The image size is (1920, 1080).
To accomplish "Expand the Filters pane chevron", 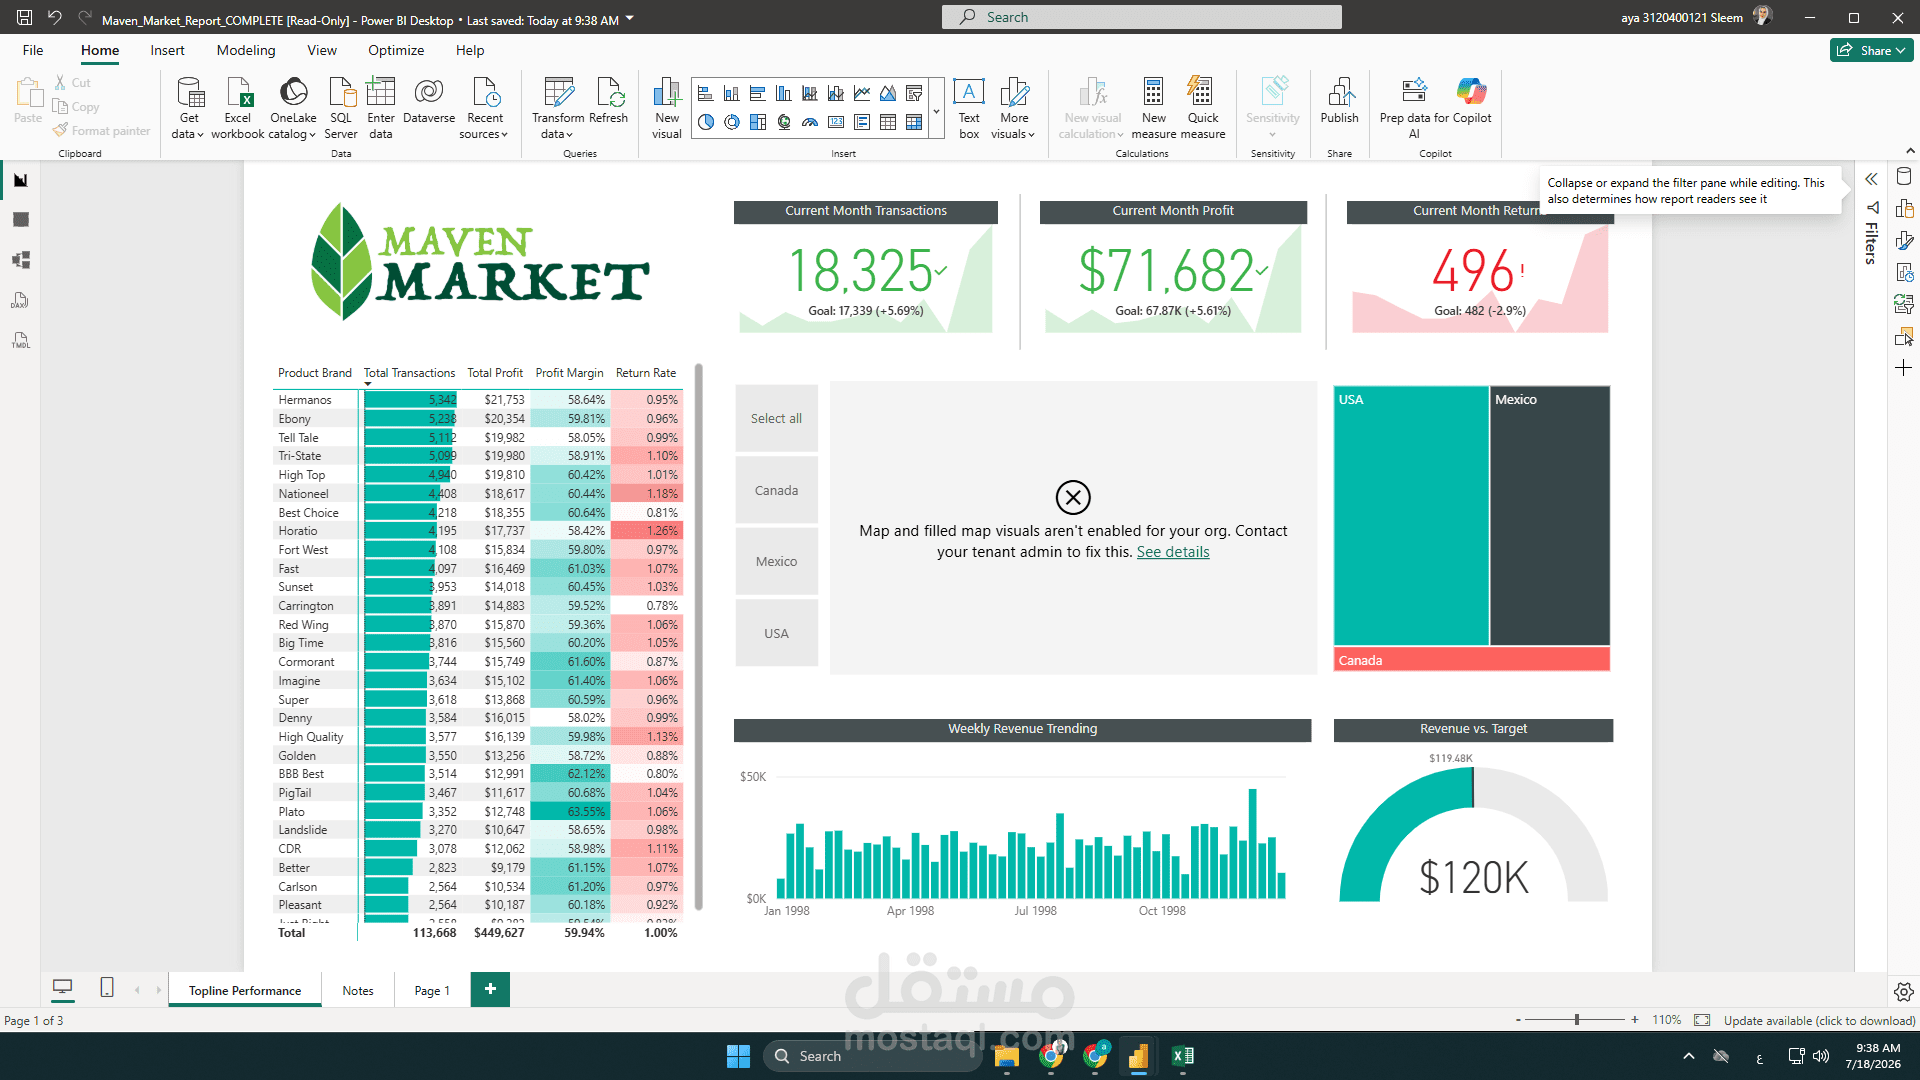I will coord(1871,179).
